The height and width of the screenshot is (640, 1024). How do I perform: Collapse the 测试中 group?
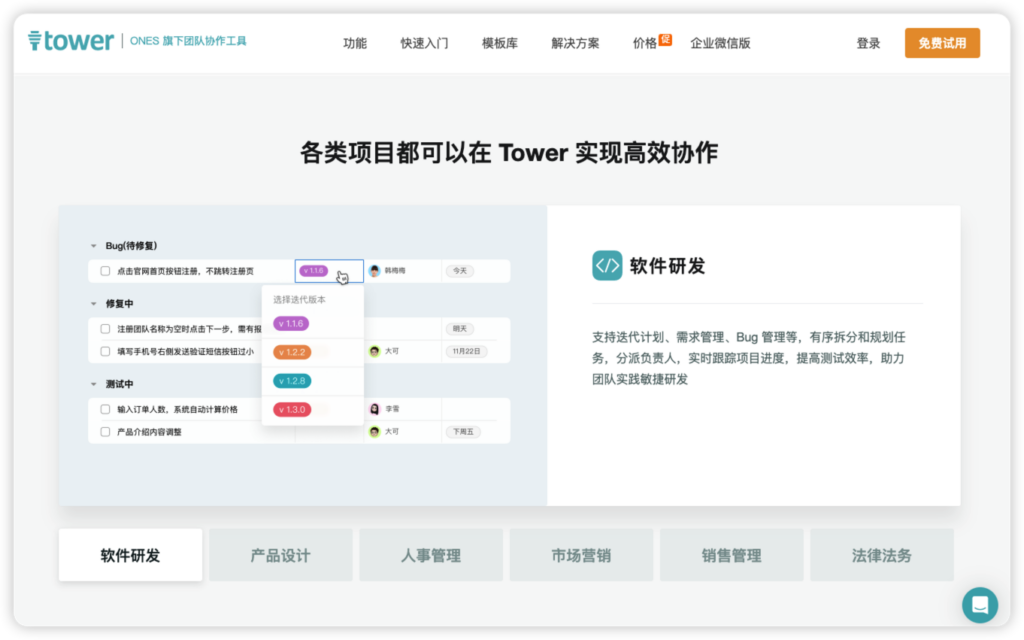coord(93,384)
